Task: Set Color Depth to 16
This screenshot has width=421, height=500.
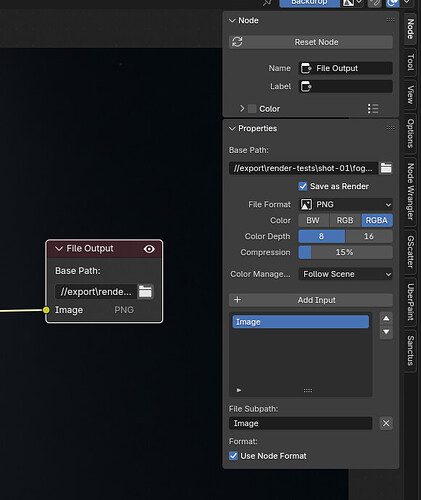Action: (x=369, y=236)
